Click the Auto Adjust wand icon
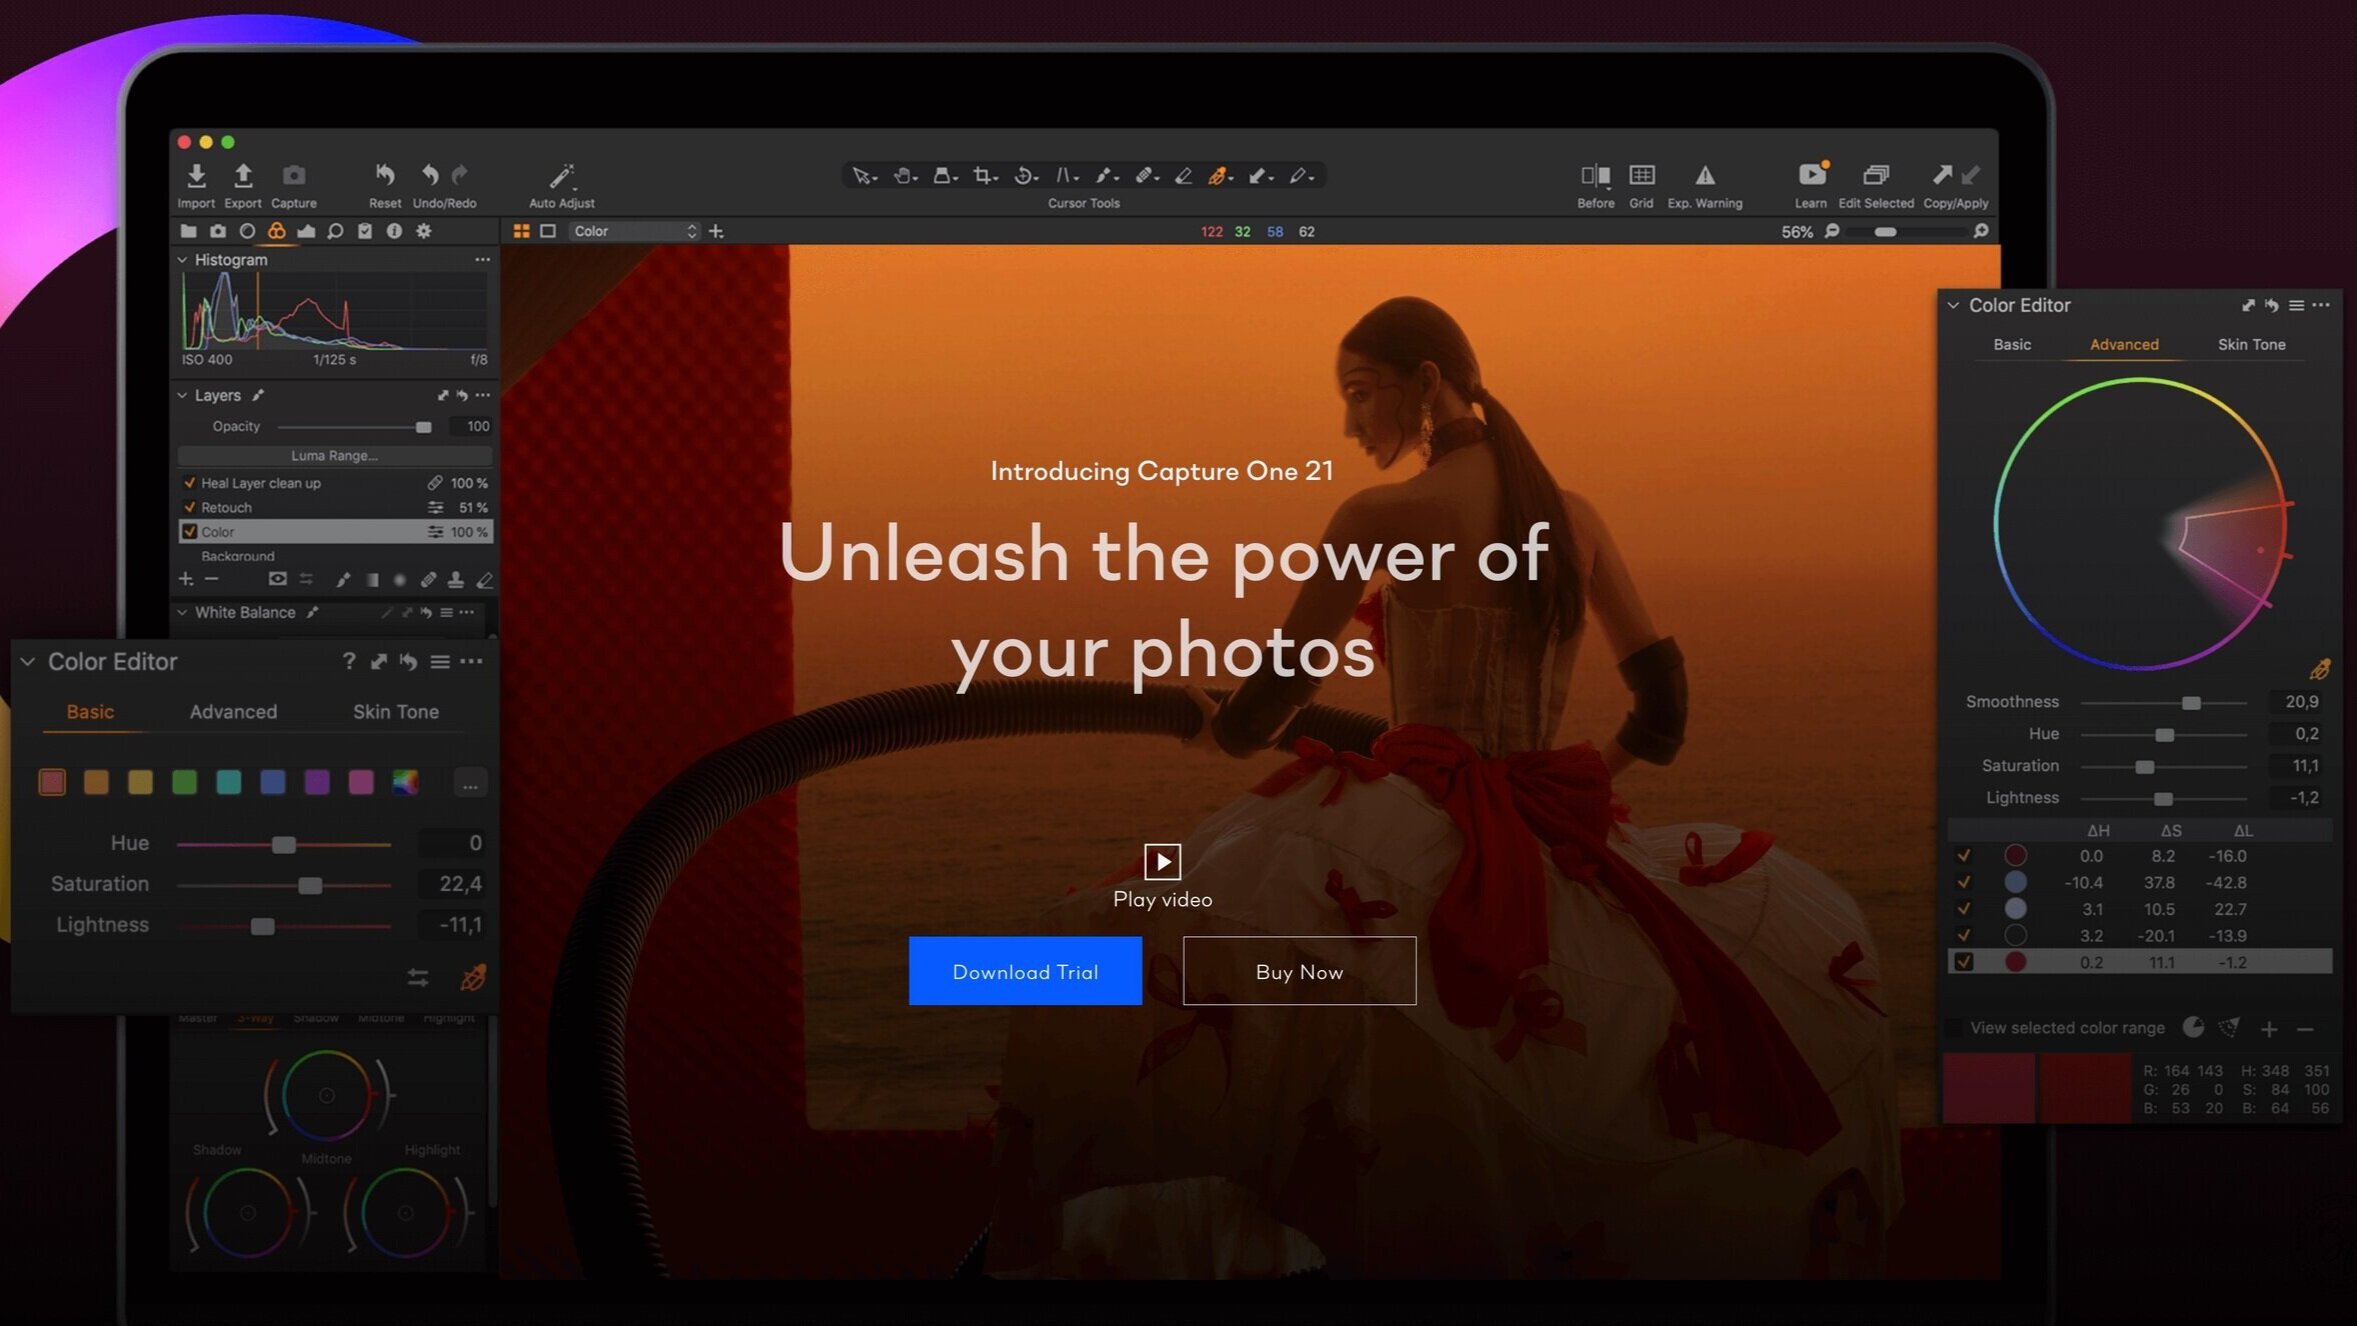This screenshot has height=1326, width=2357. (x=562, y=176)
